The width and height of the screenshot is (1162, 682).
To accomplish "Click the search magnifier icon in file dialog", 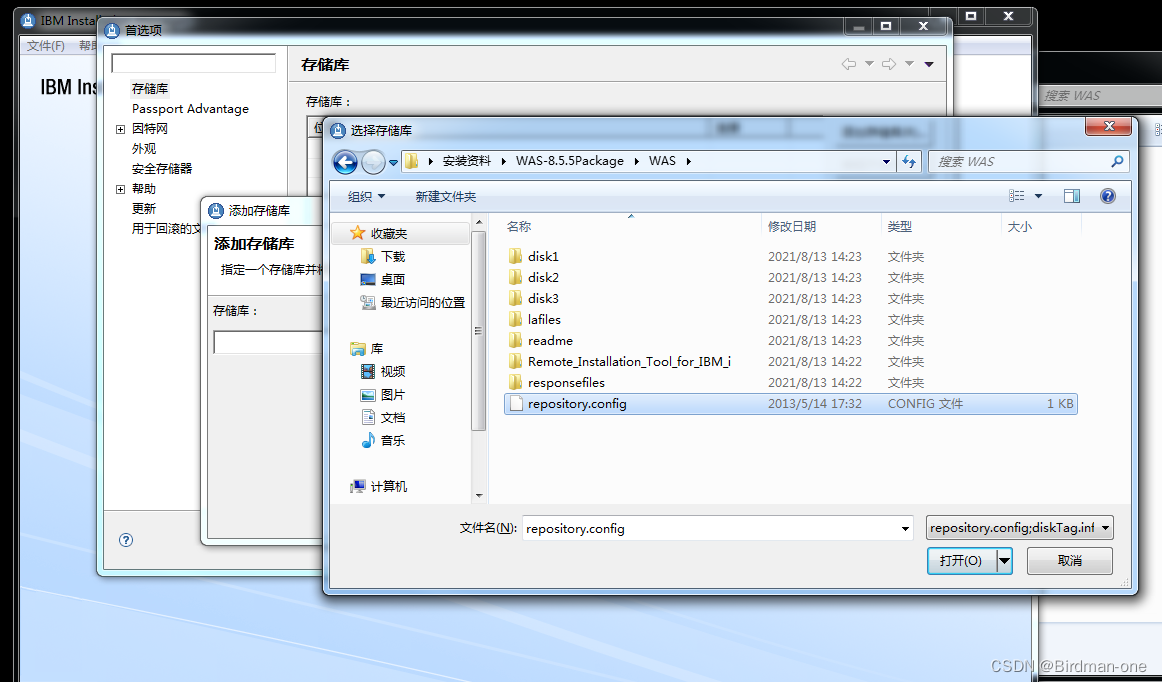I will click(x=1118, y=161).
